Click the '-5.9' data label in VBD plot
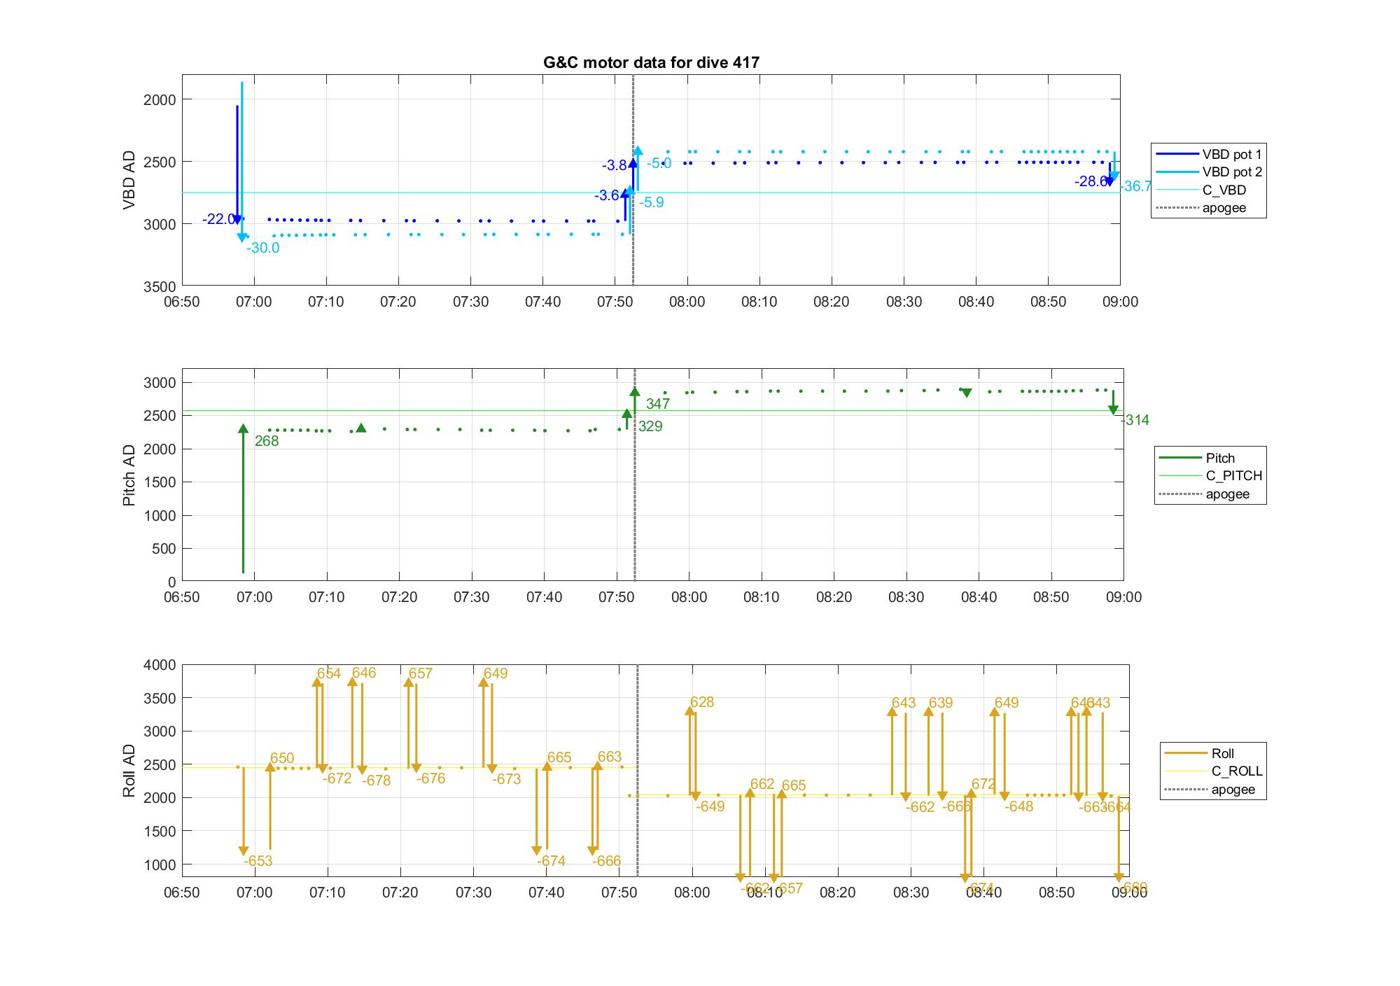The height and width of the screenshot is (986, 1400). (x=651, y=202)
